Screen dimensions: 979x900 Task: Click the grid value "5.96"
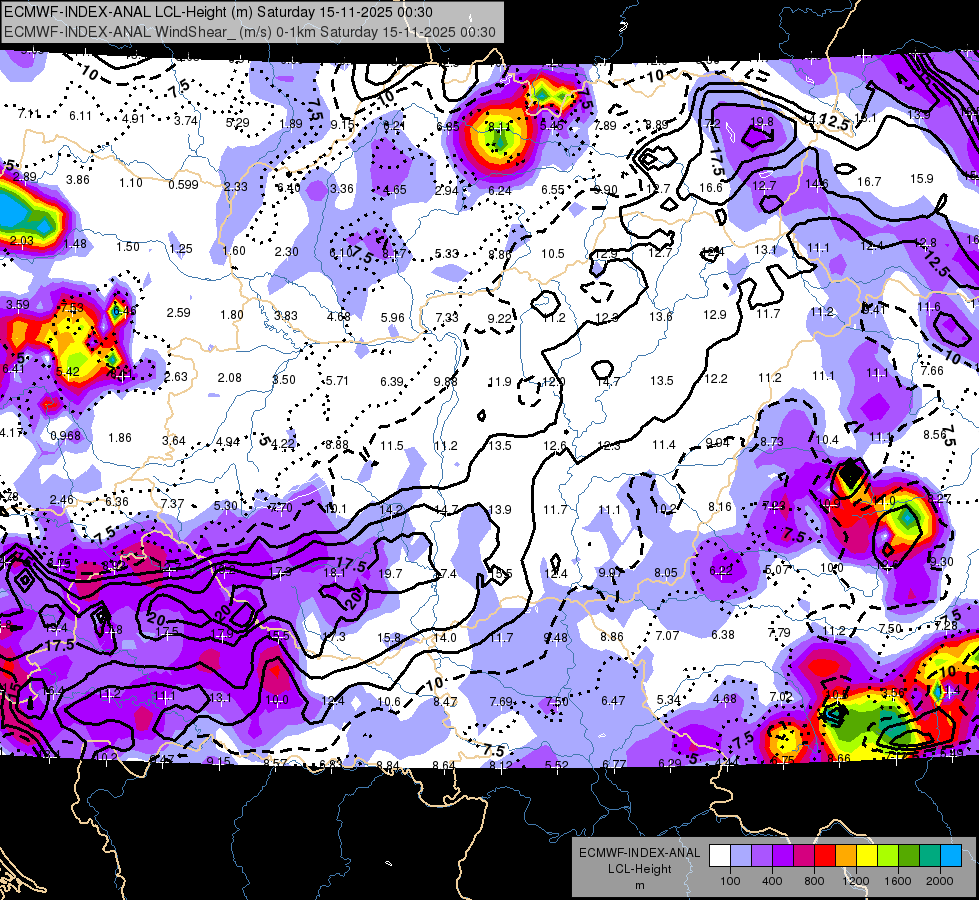click(393, 317)
